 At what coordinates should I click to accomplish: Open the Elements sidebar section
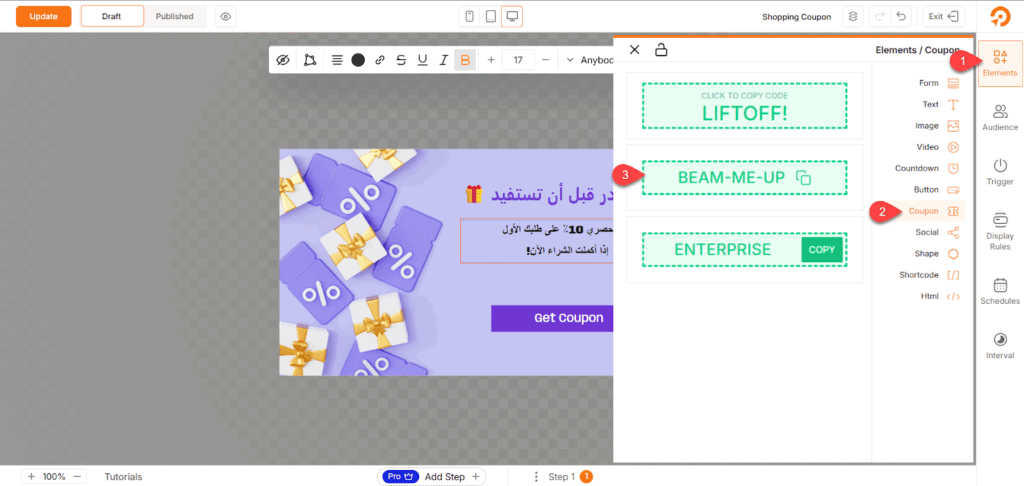[1000, 63]
